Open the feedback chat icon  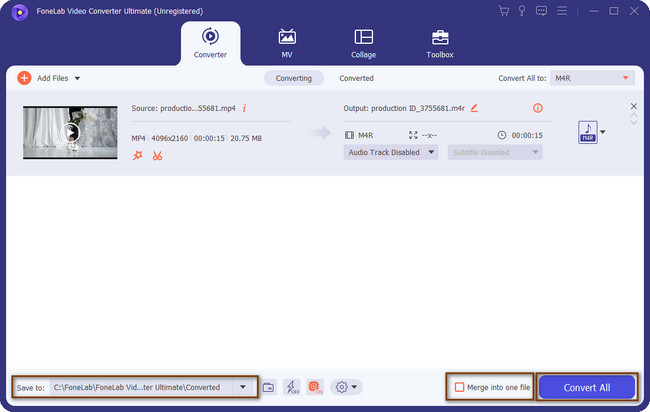tap(541, 11)
